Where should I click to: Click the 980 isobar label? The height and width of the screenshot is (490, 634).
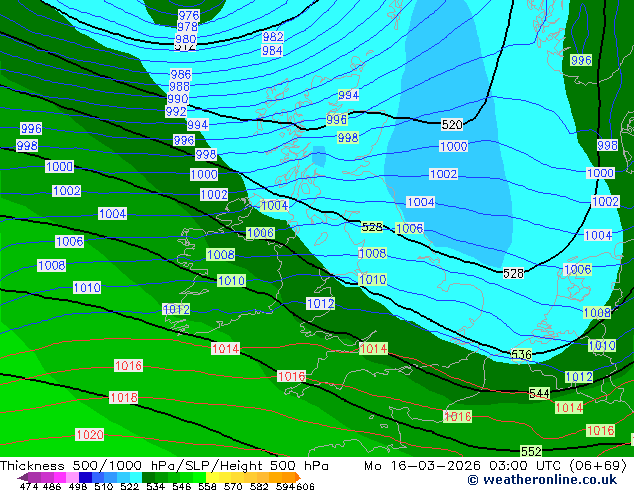tap(186, 39)
